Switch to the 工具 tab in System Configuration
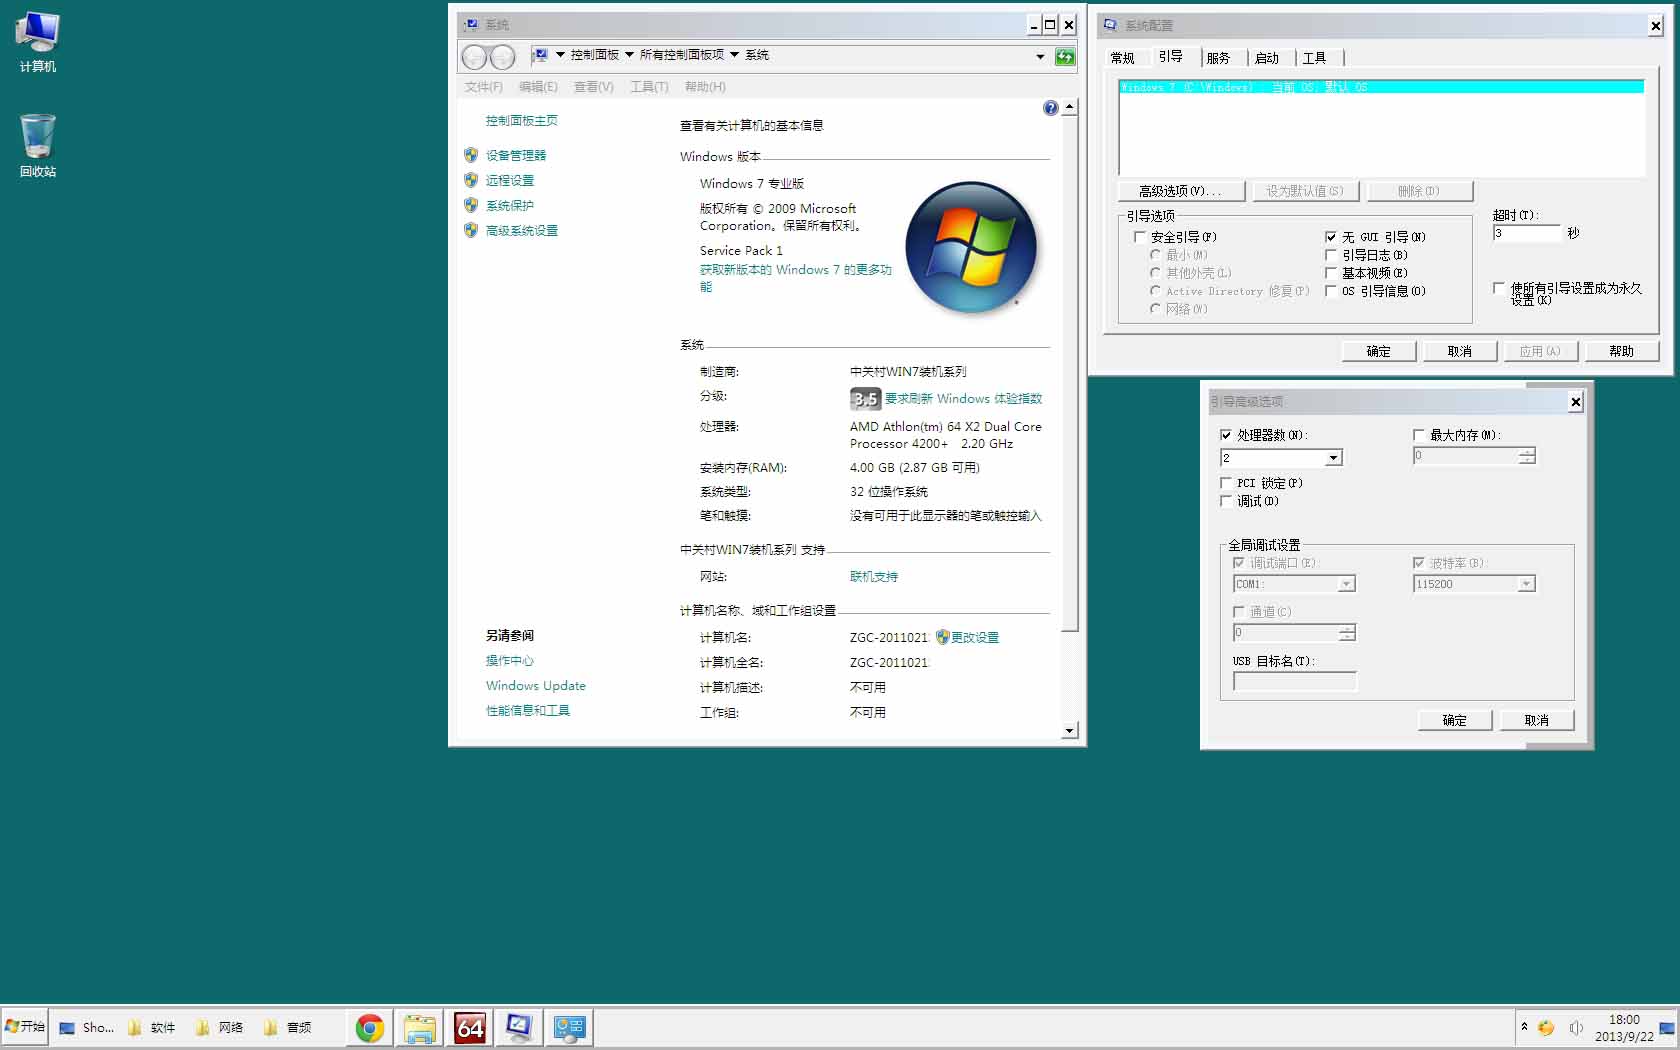 pos(1315,58)
